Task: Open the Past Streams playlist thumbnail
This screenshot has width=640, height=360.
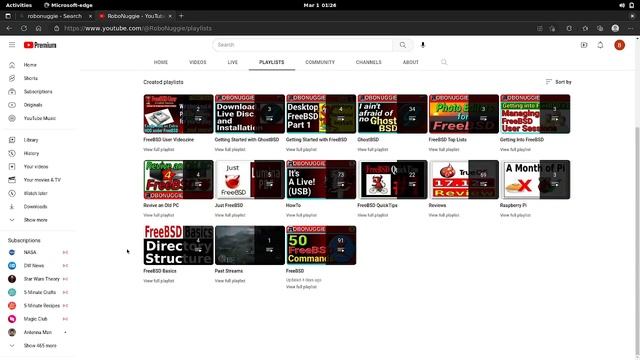Action: click(250, 245)
